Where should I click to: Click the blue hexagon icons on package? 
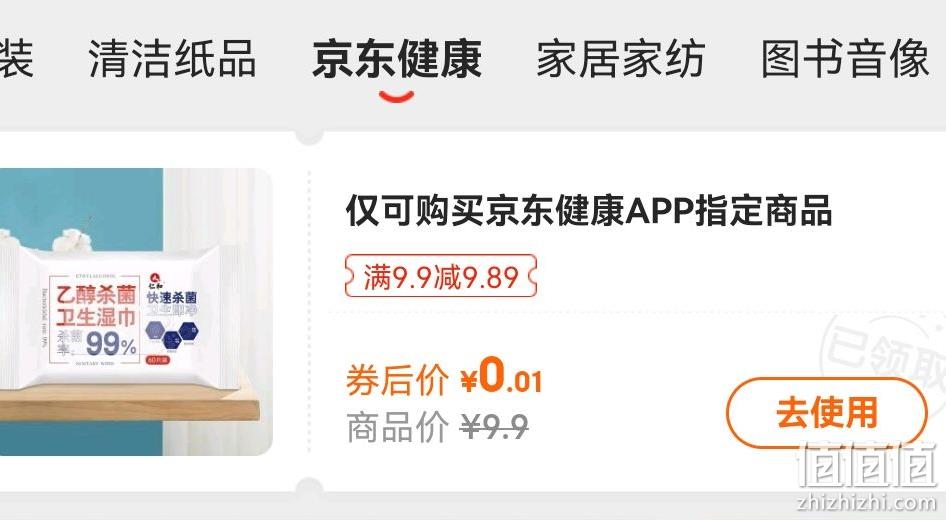point(172,335)
